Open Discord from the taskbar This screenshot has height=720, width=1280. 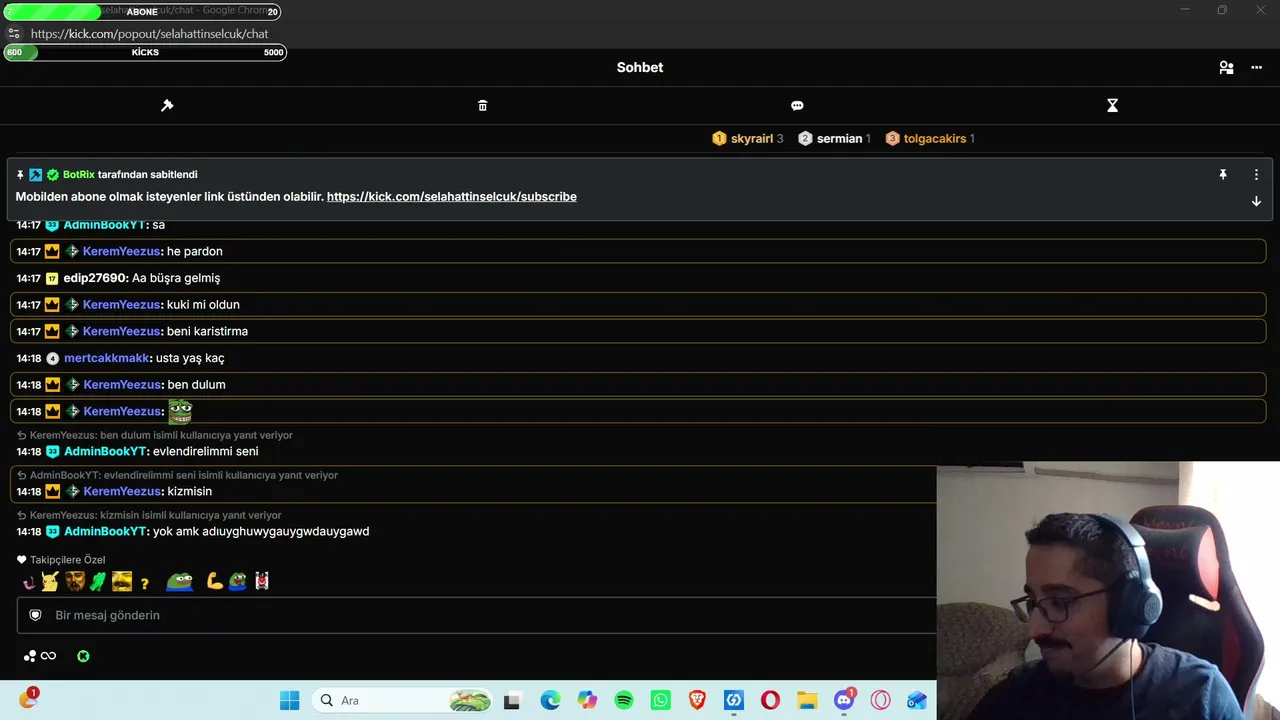coord(844,701)
